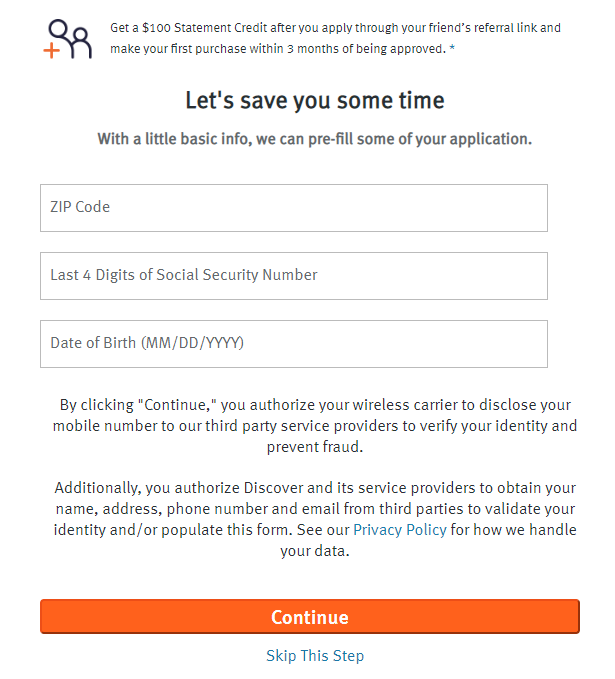The image size is (615, 679).
Task: Click the blue asterisk footnote marker
Action: [452, 48]
